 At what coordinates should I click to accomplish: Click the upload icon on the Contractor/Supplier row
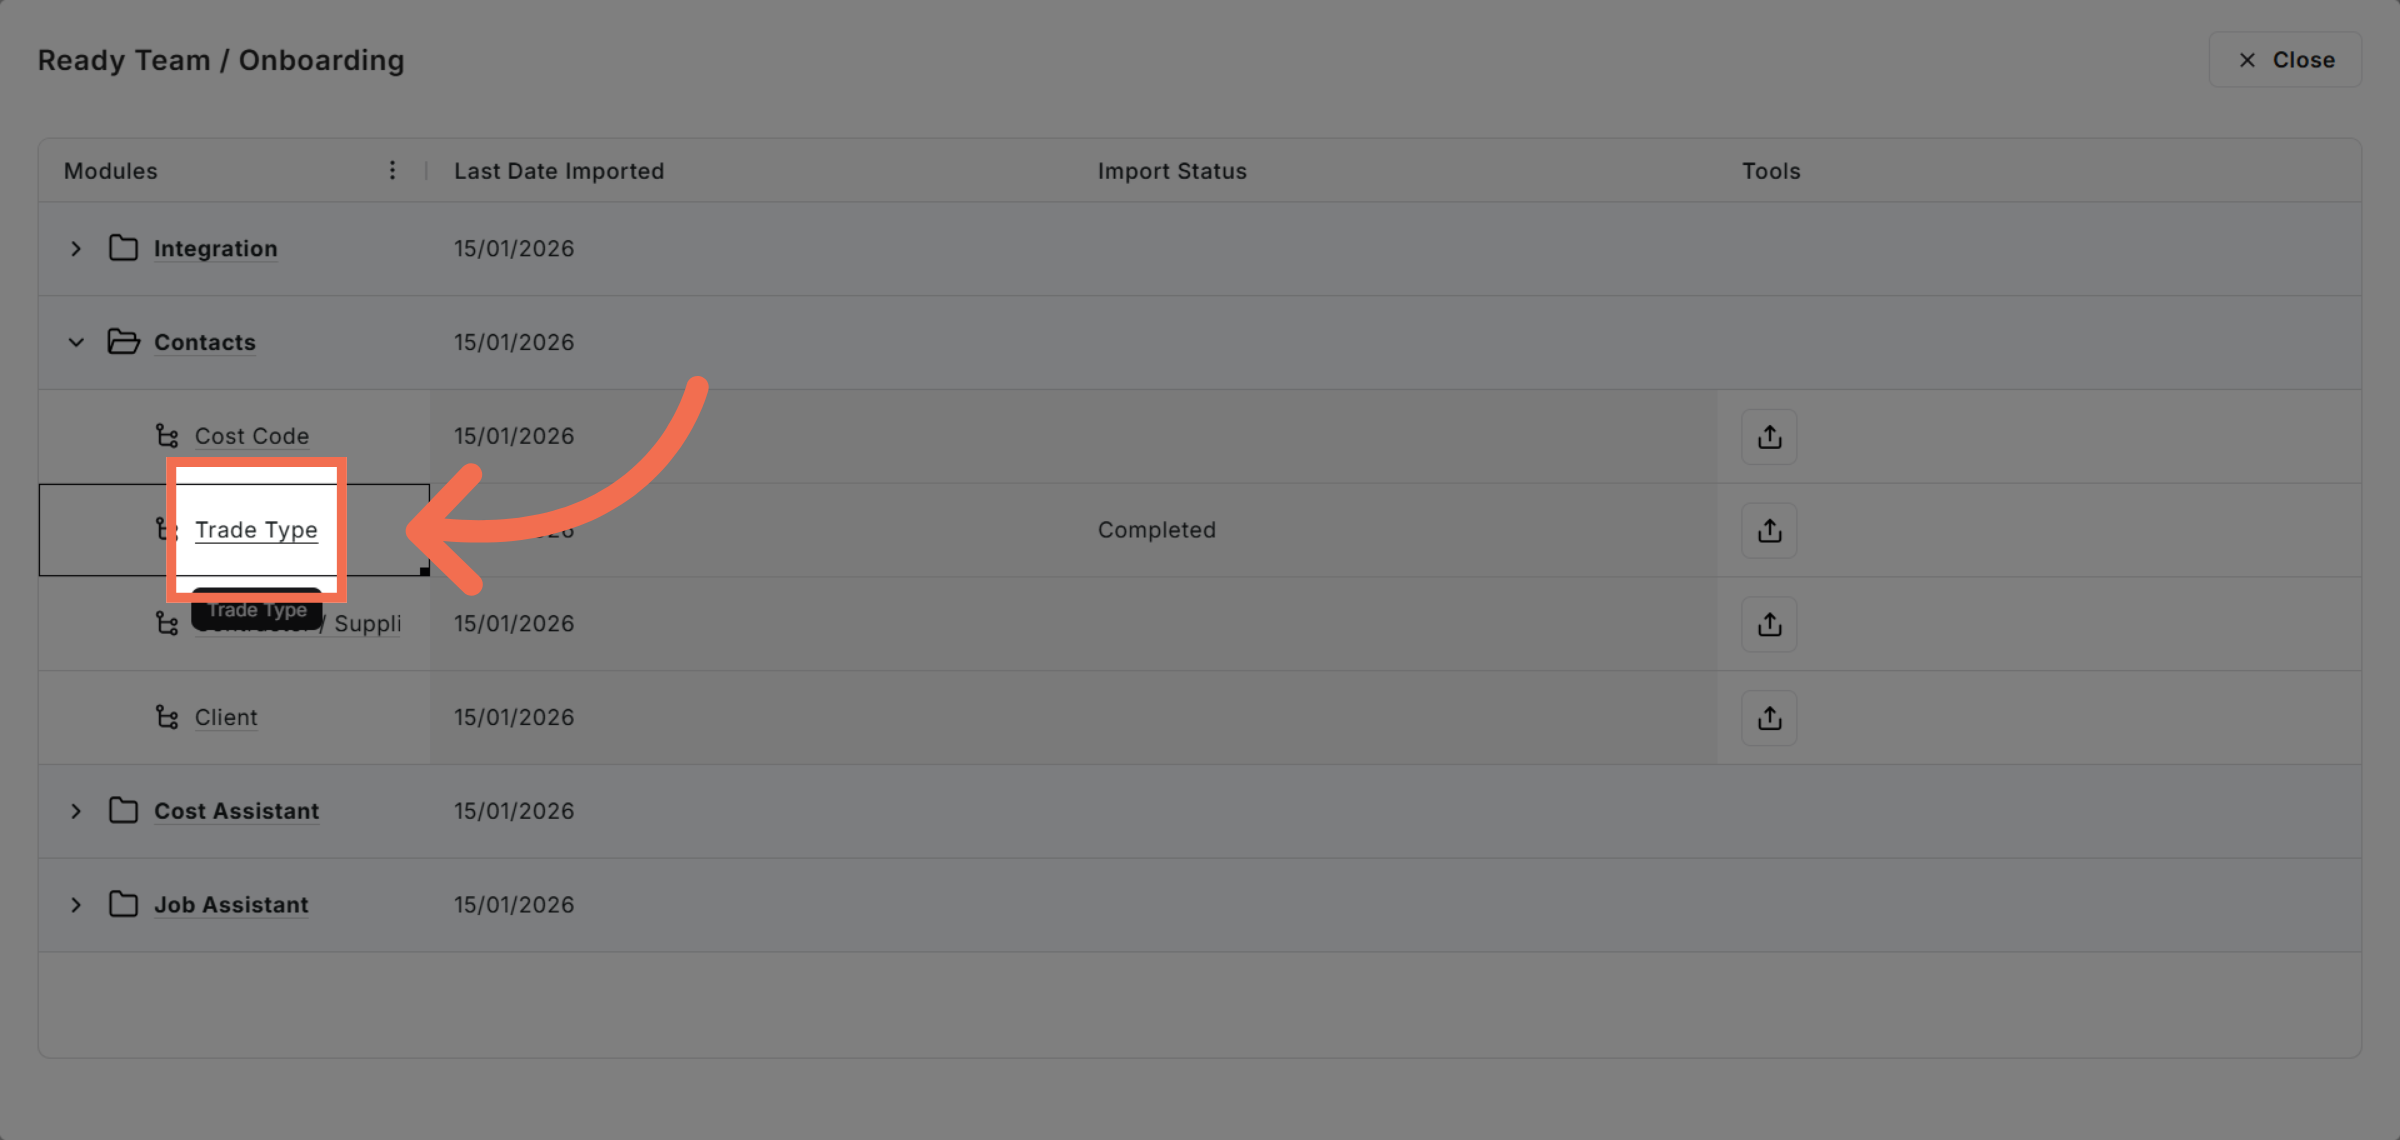point(1768,623)
